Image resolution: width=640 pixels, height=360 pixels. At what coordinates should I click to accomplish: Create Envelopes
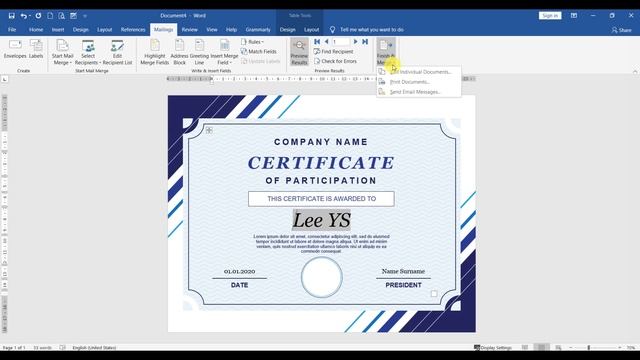point(15,49)
